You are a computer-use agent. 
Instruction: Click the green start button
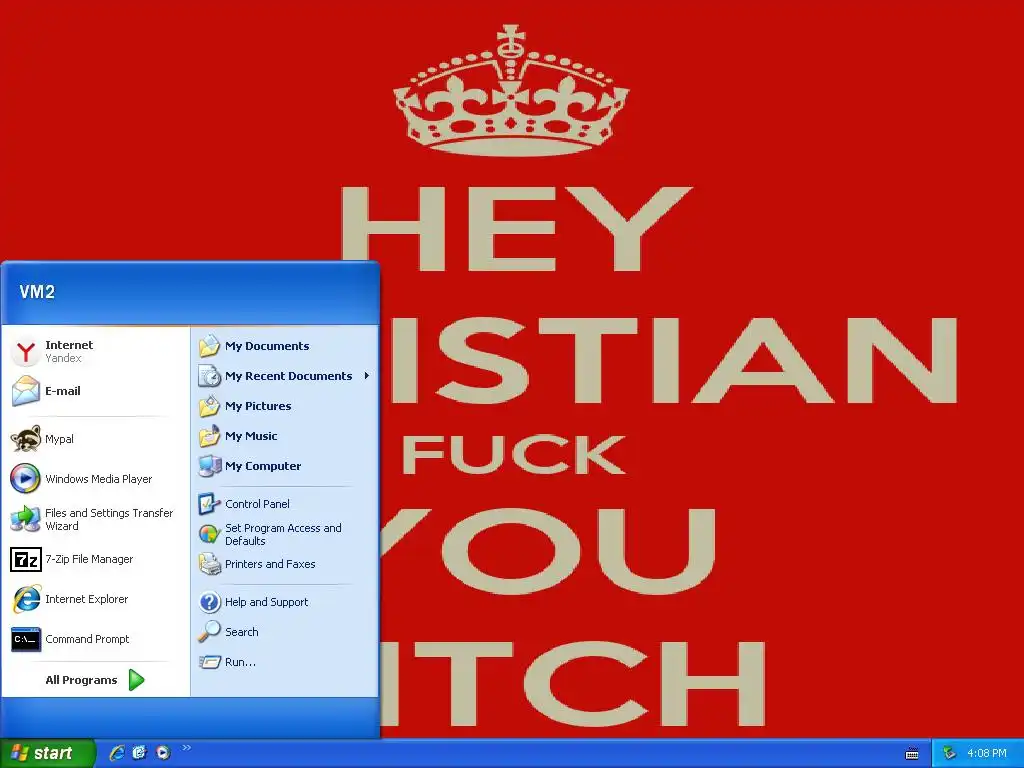click(47, 753)
